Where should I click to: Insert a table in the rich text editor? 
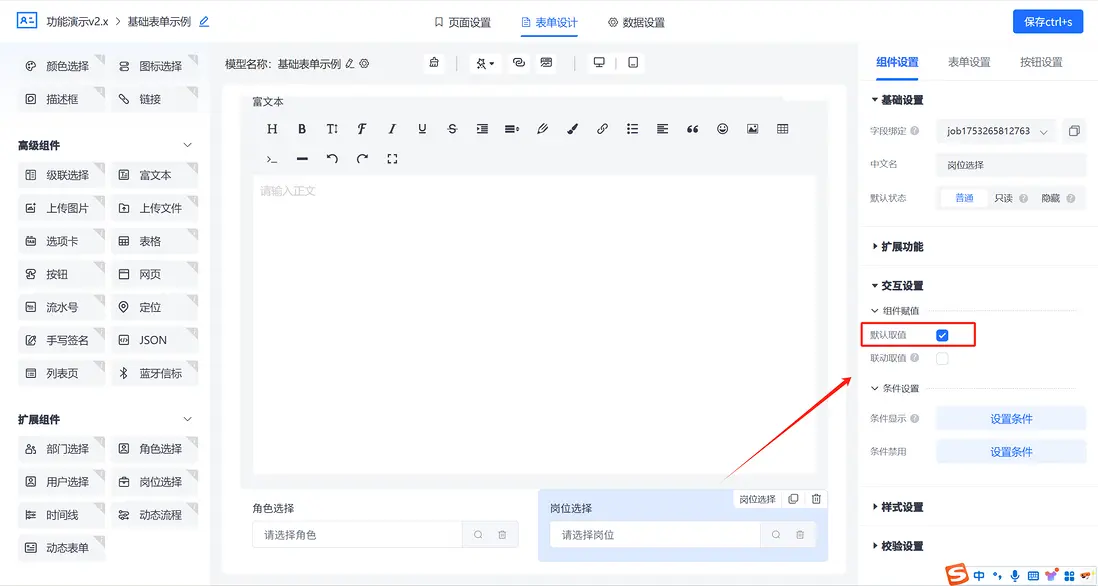point(783,128)
